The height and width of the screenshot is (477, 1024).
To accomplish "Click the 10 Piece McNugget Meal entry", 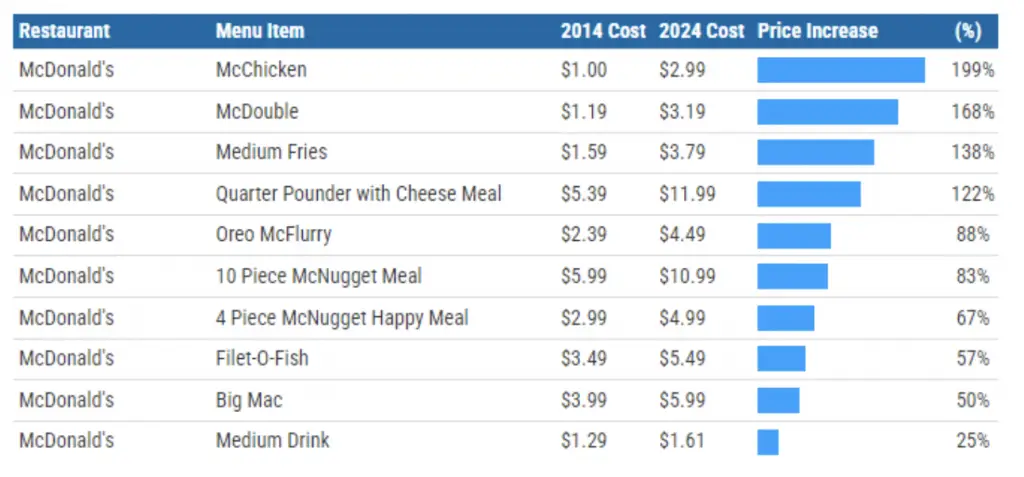I will click(x=318, y=276).
